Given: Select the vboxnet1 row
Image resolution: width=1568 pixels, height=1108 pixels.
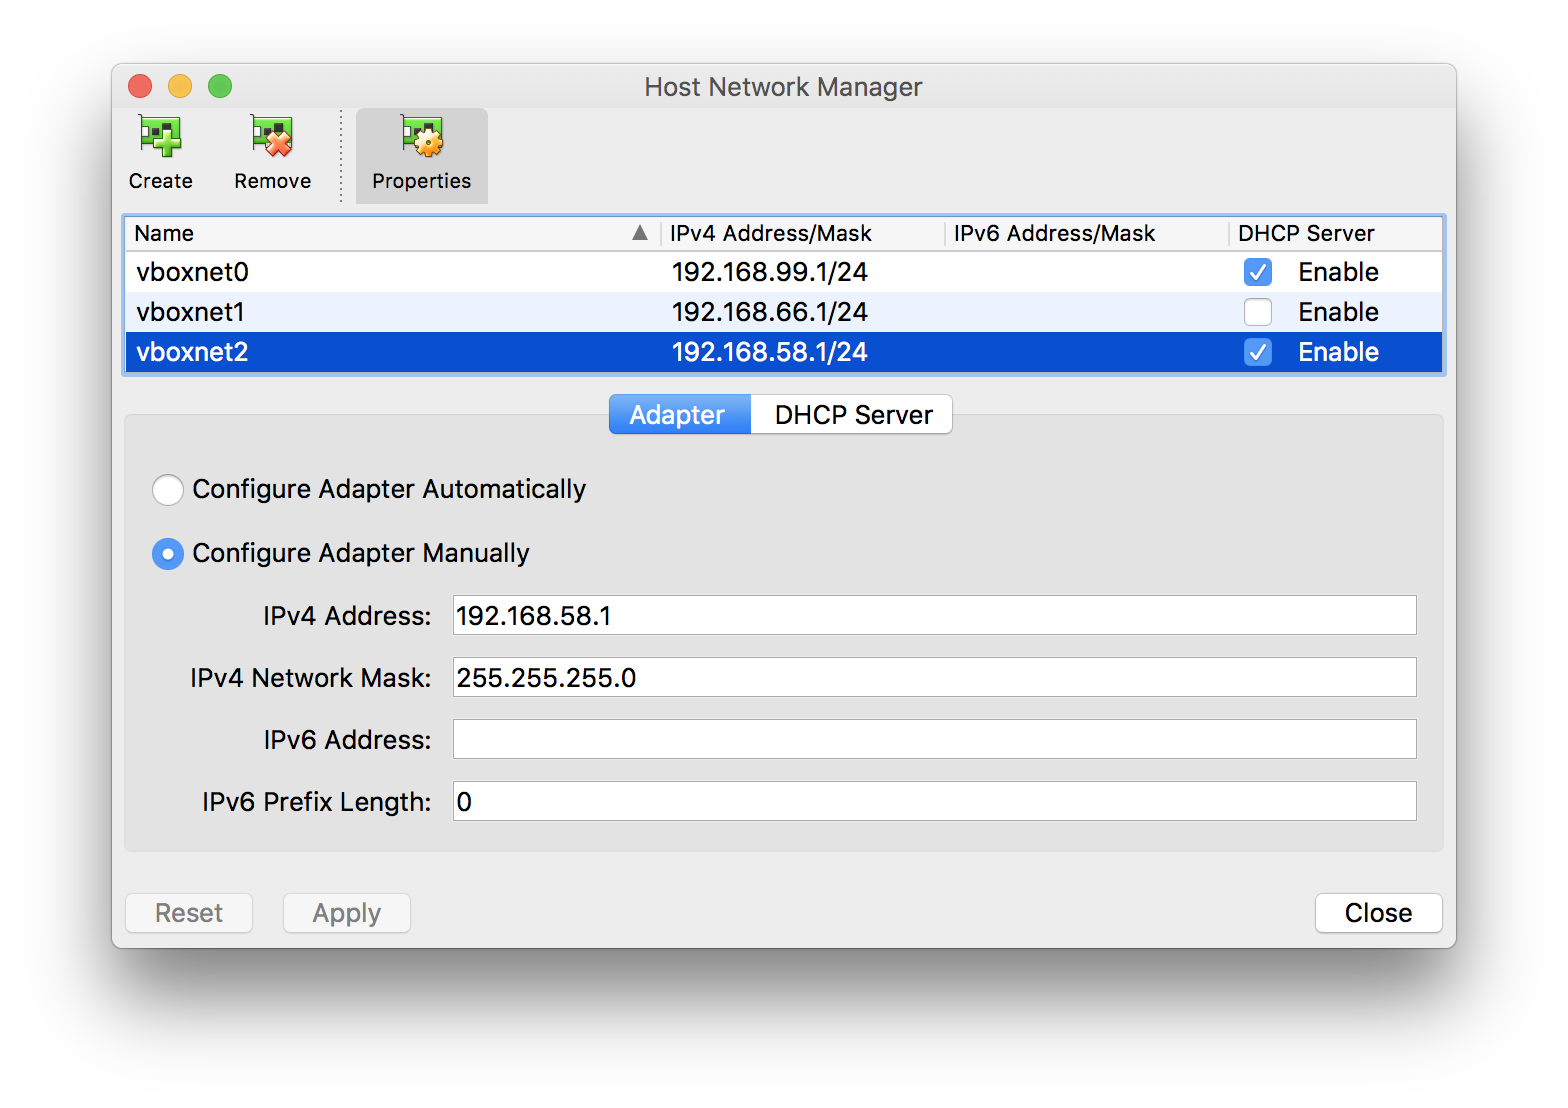Looking at the screenshot, I should [784, 312].
